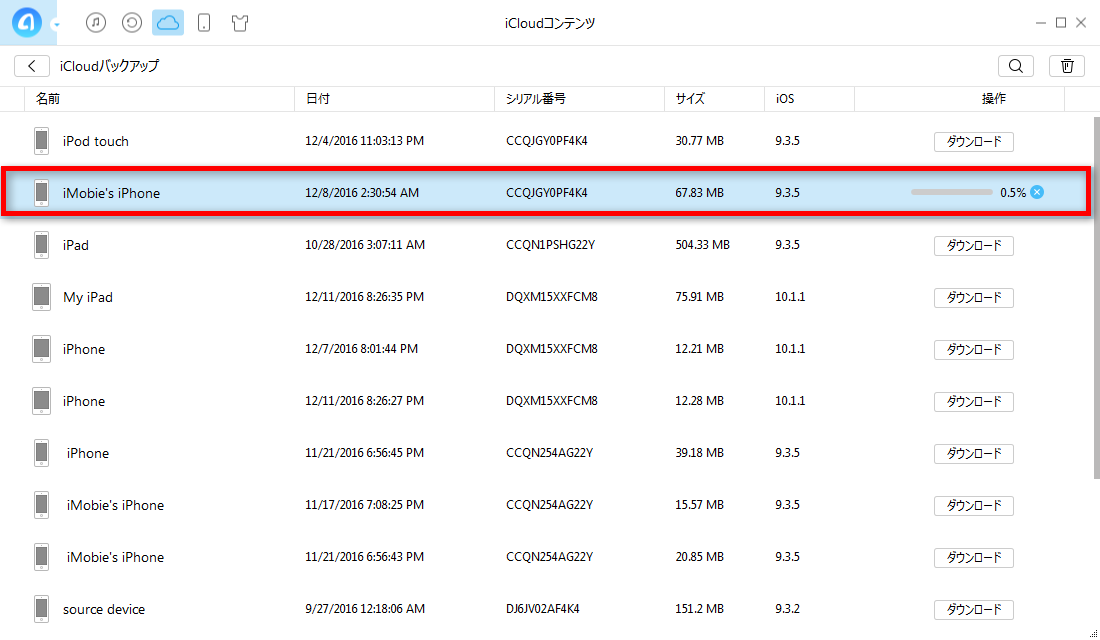Expand the dropdown arrow beside the logo
Screen dimensions: 1100x640
(x=56, y=25)
